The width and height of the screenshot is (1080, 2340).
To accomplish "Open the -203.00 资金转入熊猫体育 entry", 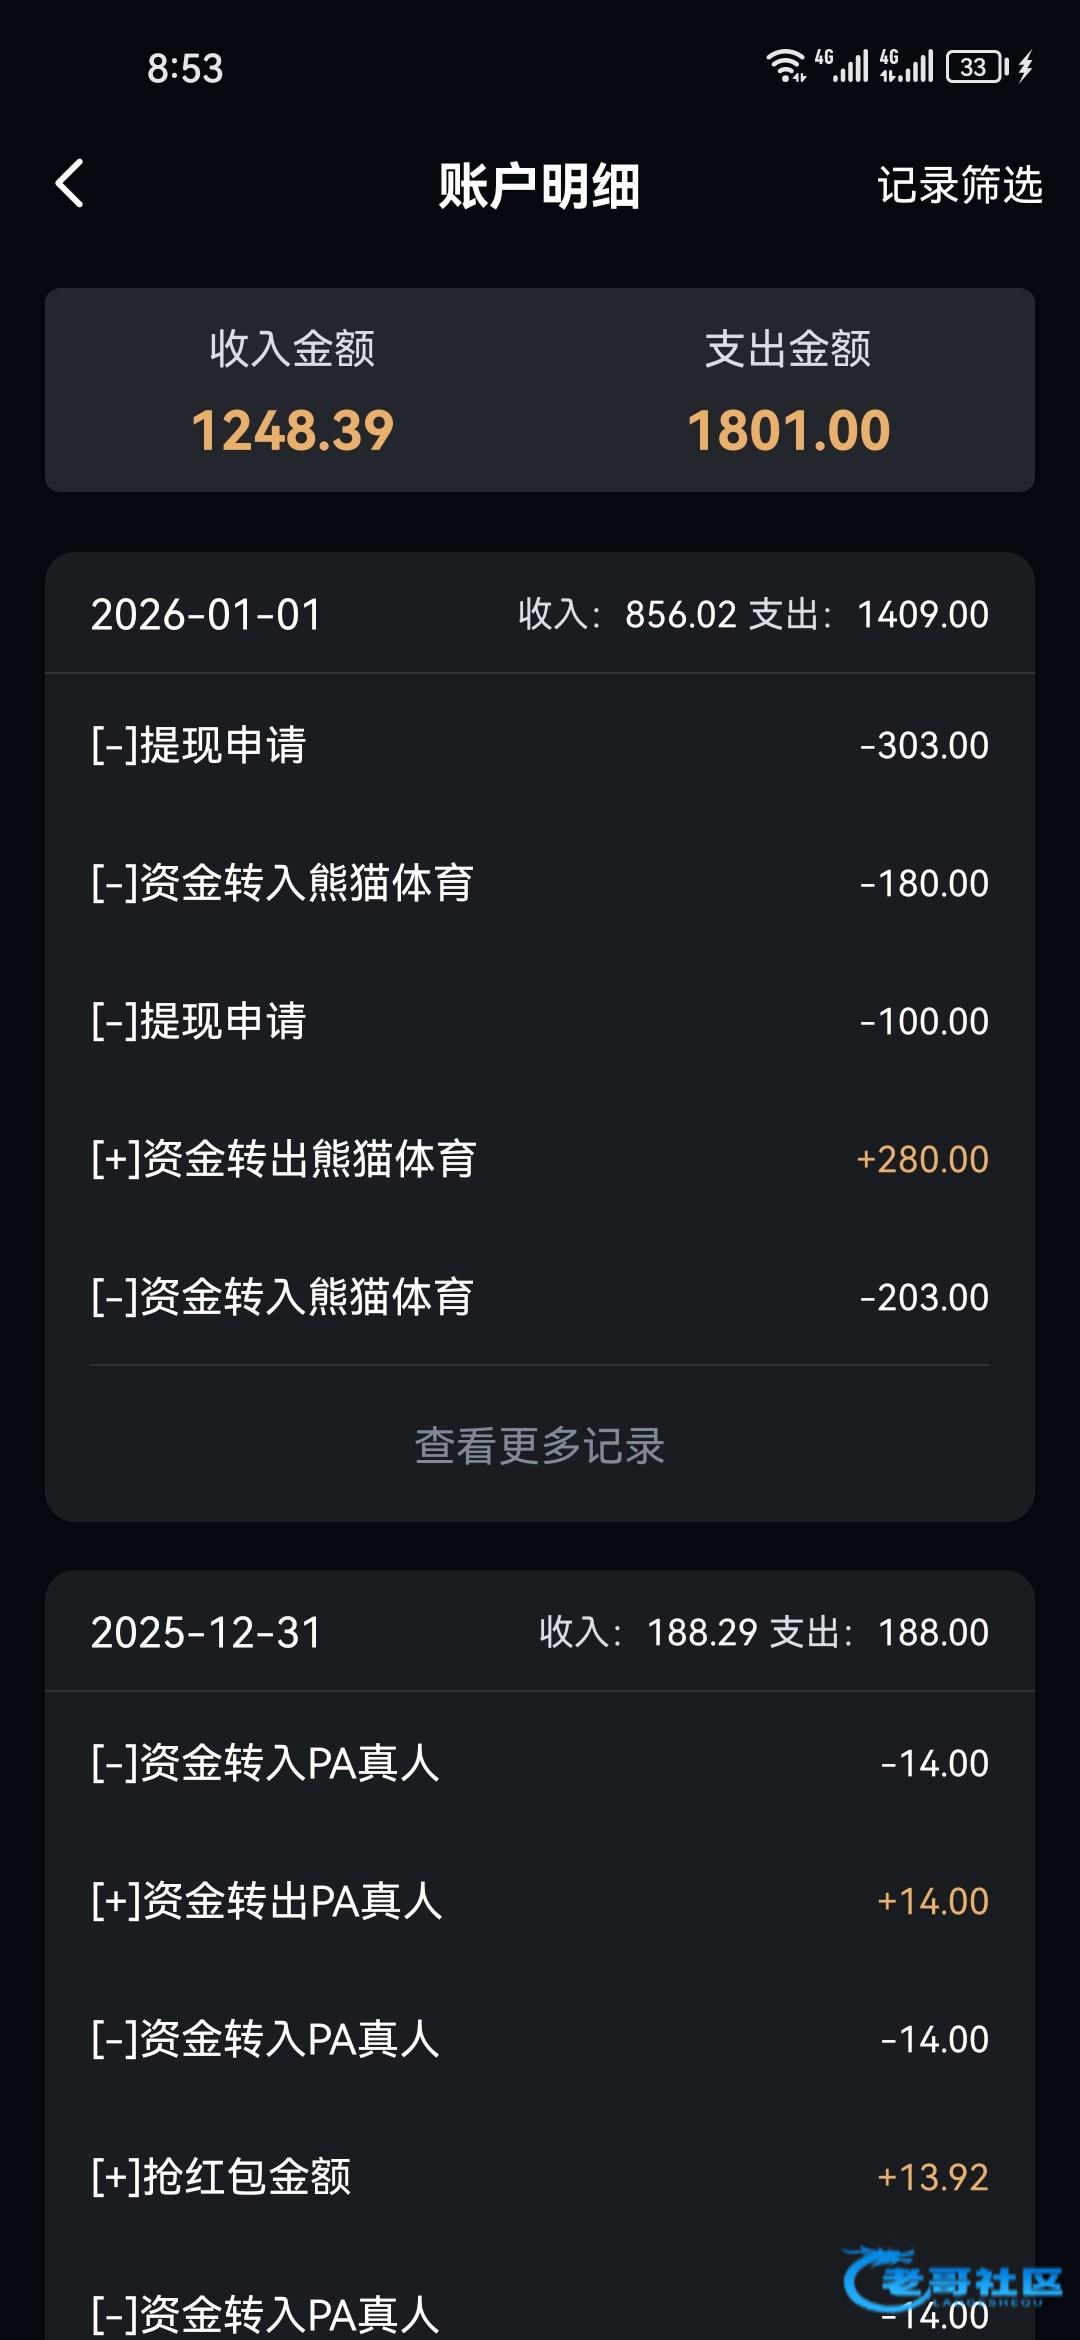I will pos(540,1297).
